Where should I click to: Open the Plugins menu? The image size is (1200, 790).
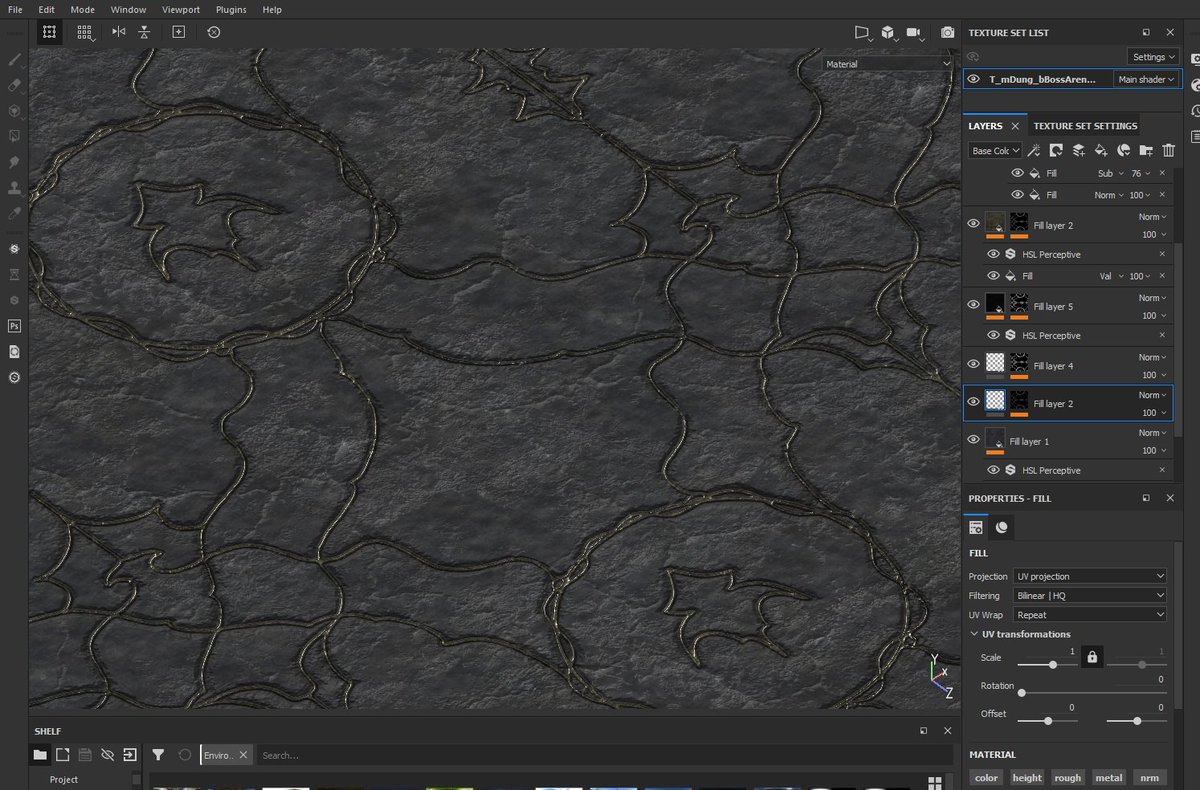click(x=231, y=9)
